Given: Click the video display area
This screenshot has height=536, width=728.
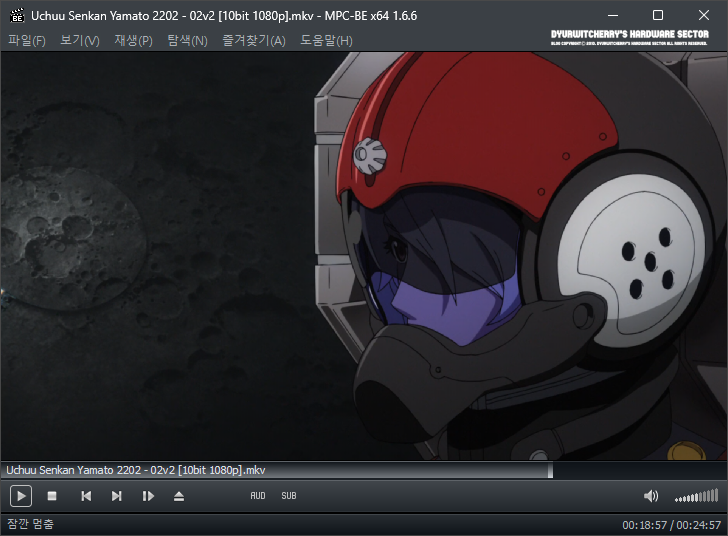Looking at the screenshot, I should 364,255.
